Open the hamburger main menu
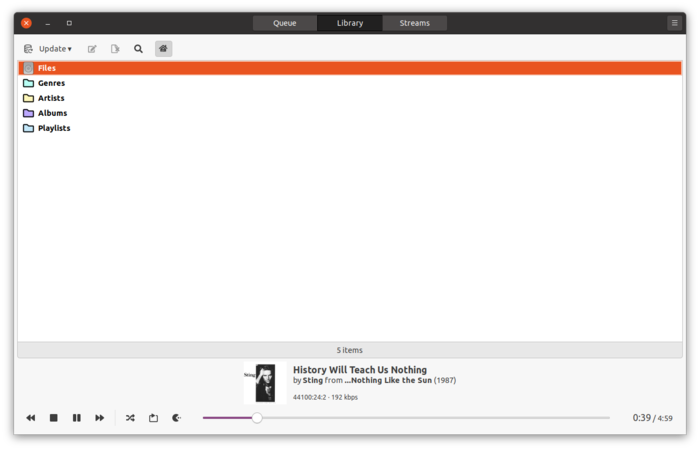 click(674, 22)
